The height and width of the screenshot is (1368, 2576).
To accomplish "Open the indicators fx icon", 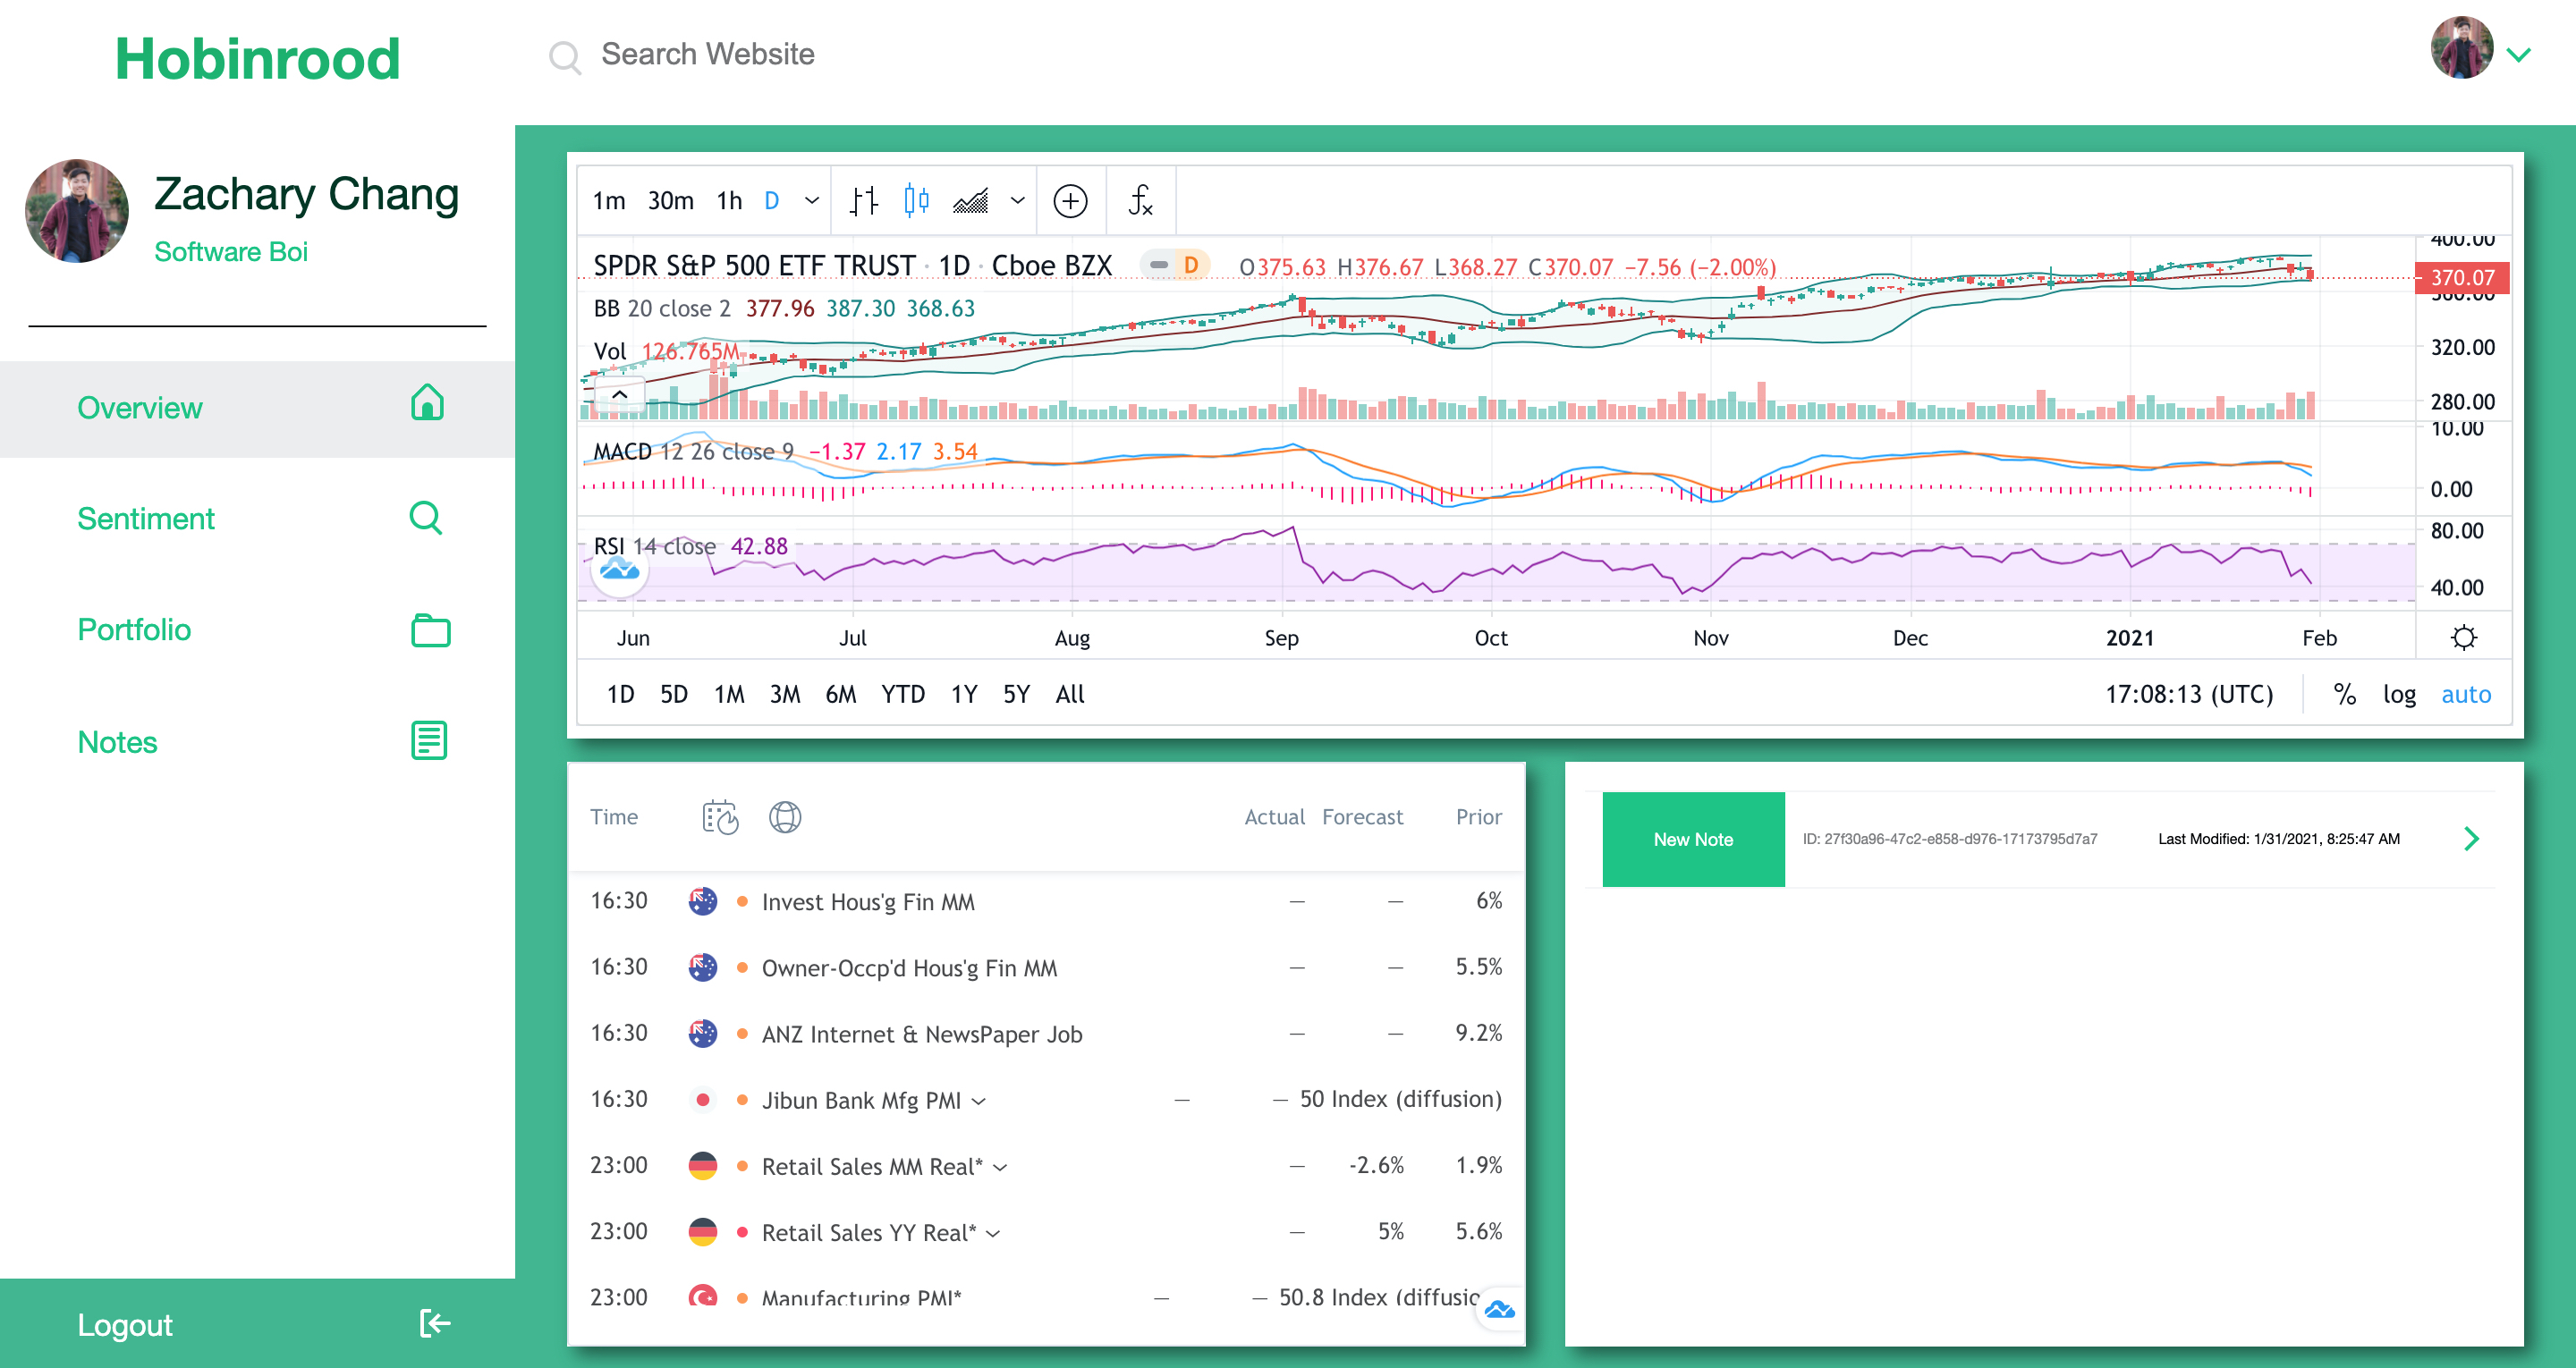I will (1140, 201).
